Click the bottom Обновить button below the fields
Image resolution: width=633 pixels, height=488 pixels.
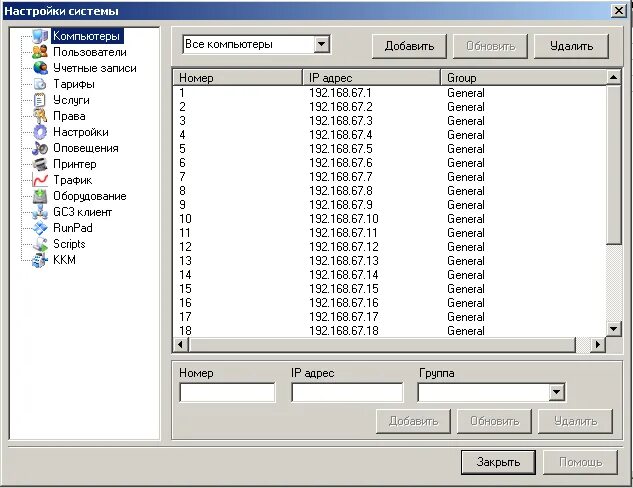pyautogui.click(x=495, y=421)
